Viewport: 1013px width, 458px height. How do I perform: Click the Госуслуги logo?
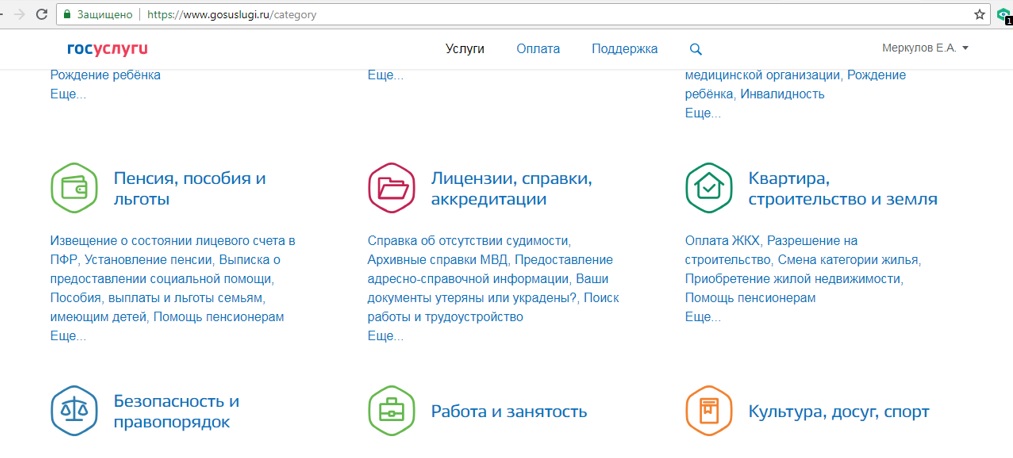107,49
